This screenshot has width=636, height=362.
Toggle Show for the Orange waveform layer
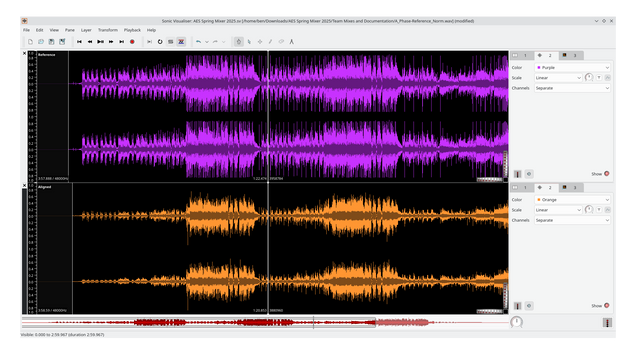click(607, 306)
